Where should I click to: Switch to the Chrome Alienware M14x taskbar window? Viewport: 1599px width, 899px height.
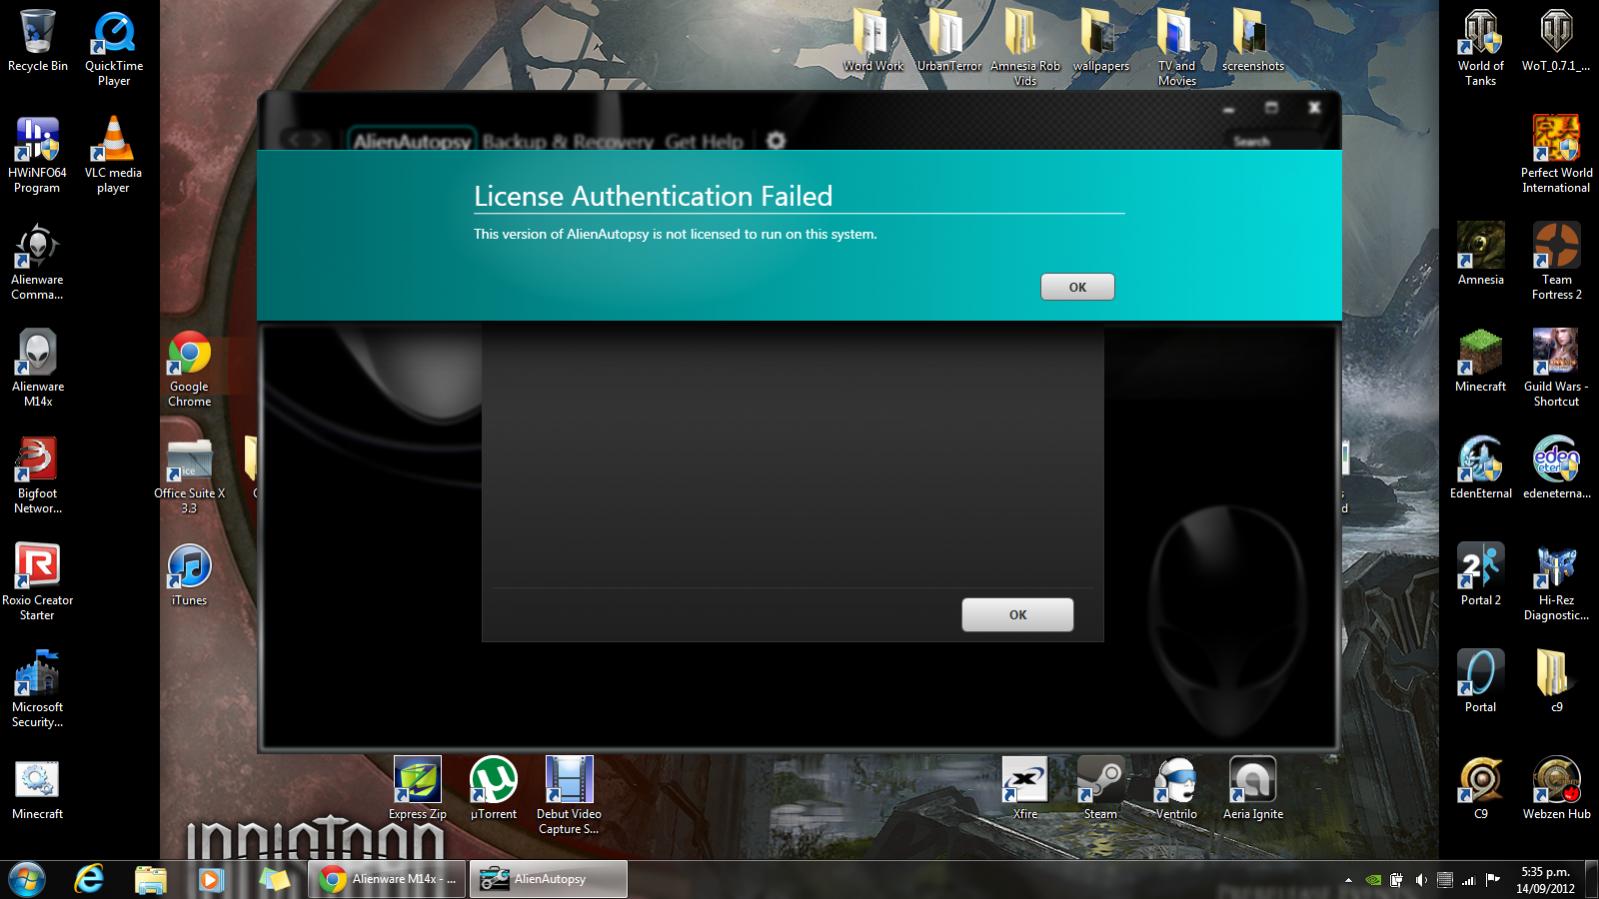click(x=387, y=879)
